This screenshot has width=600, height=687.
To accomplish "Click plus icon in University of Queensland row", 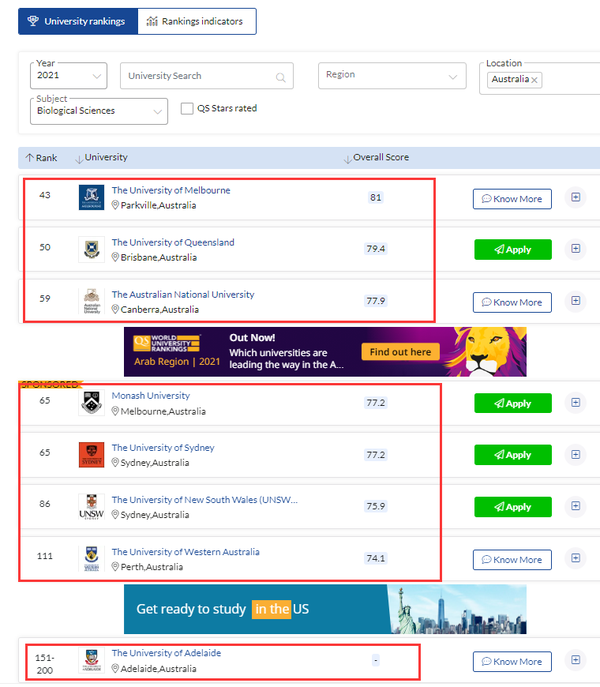I will pyautogui.click(x=575, y=248).
